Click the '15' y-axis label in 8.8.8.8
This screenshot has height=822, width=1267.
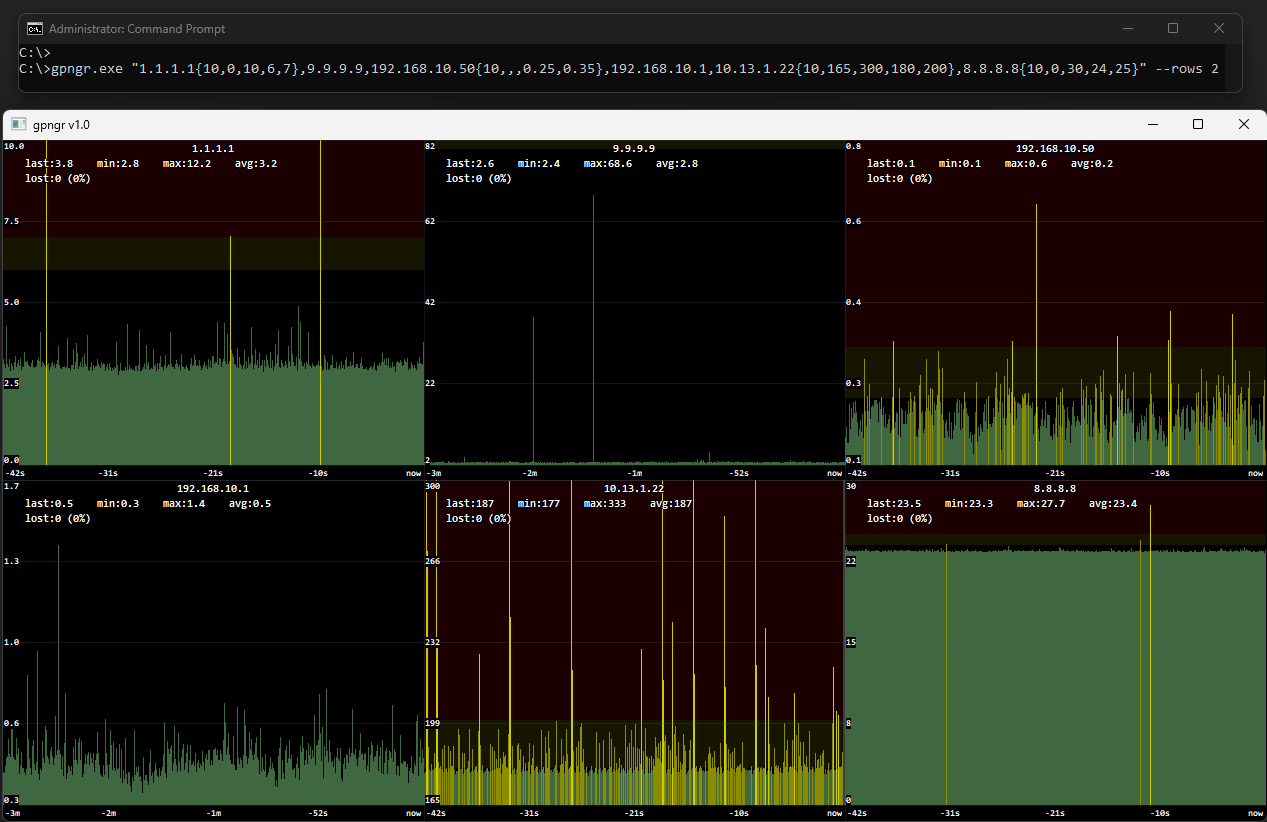point(851,641)
